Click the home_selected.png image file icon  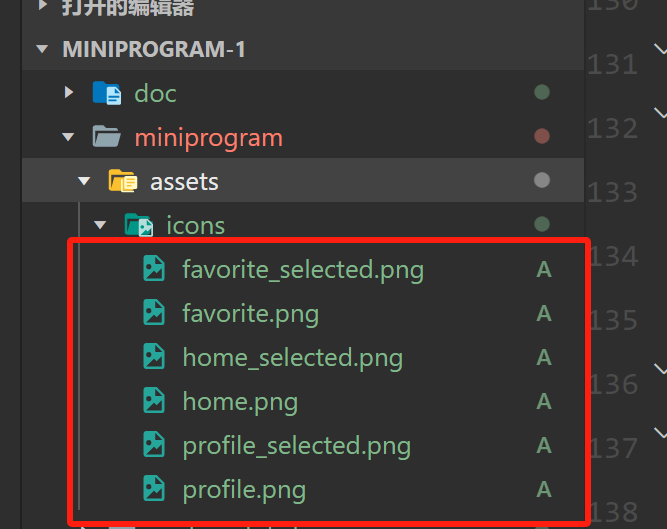pos(153,357)
